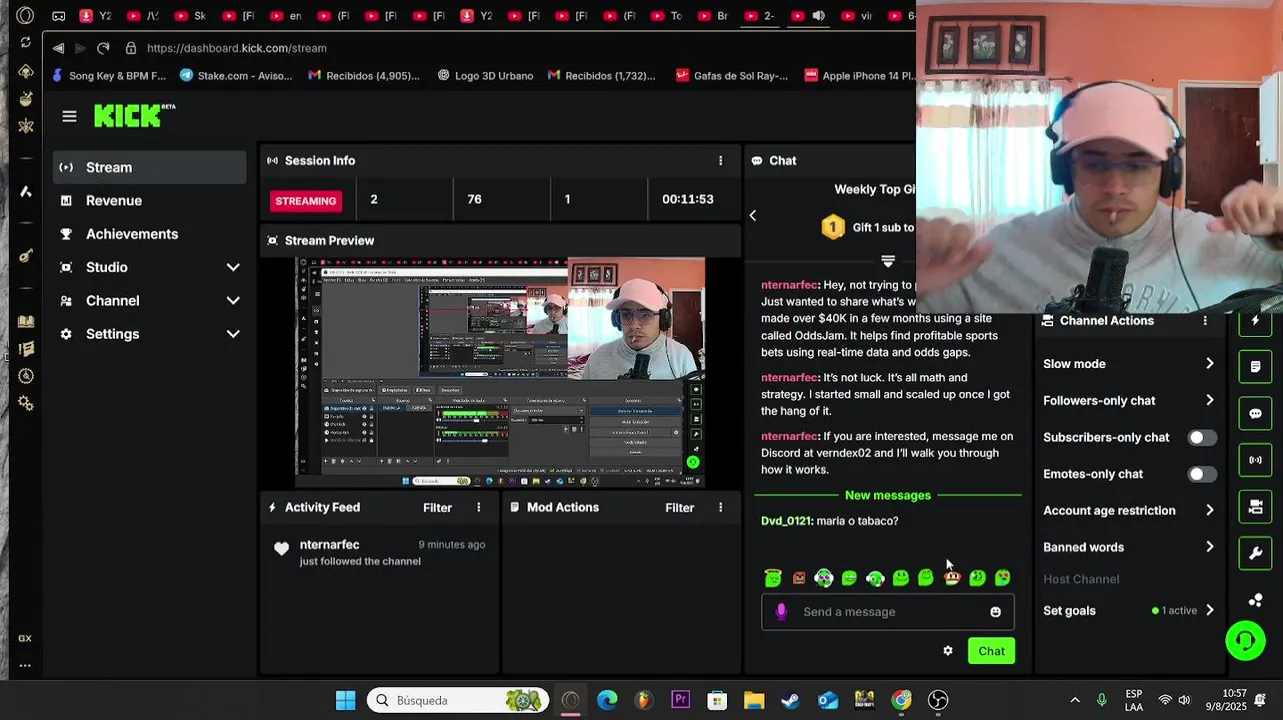Open the Mod Actions three-dot menu
This screenshot has height=720, width=1283.
pyautogui.click(x=720, y=507)
